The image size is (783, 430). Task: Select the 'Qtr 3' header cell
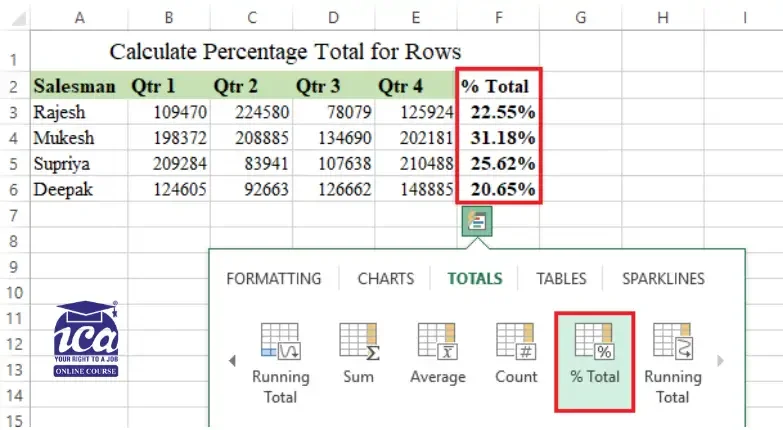click(334, 86)
